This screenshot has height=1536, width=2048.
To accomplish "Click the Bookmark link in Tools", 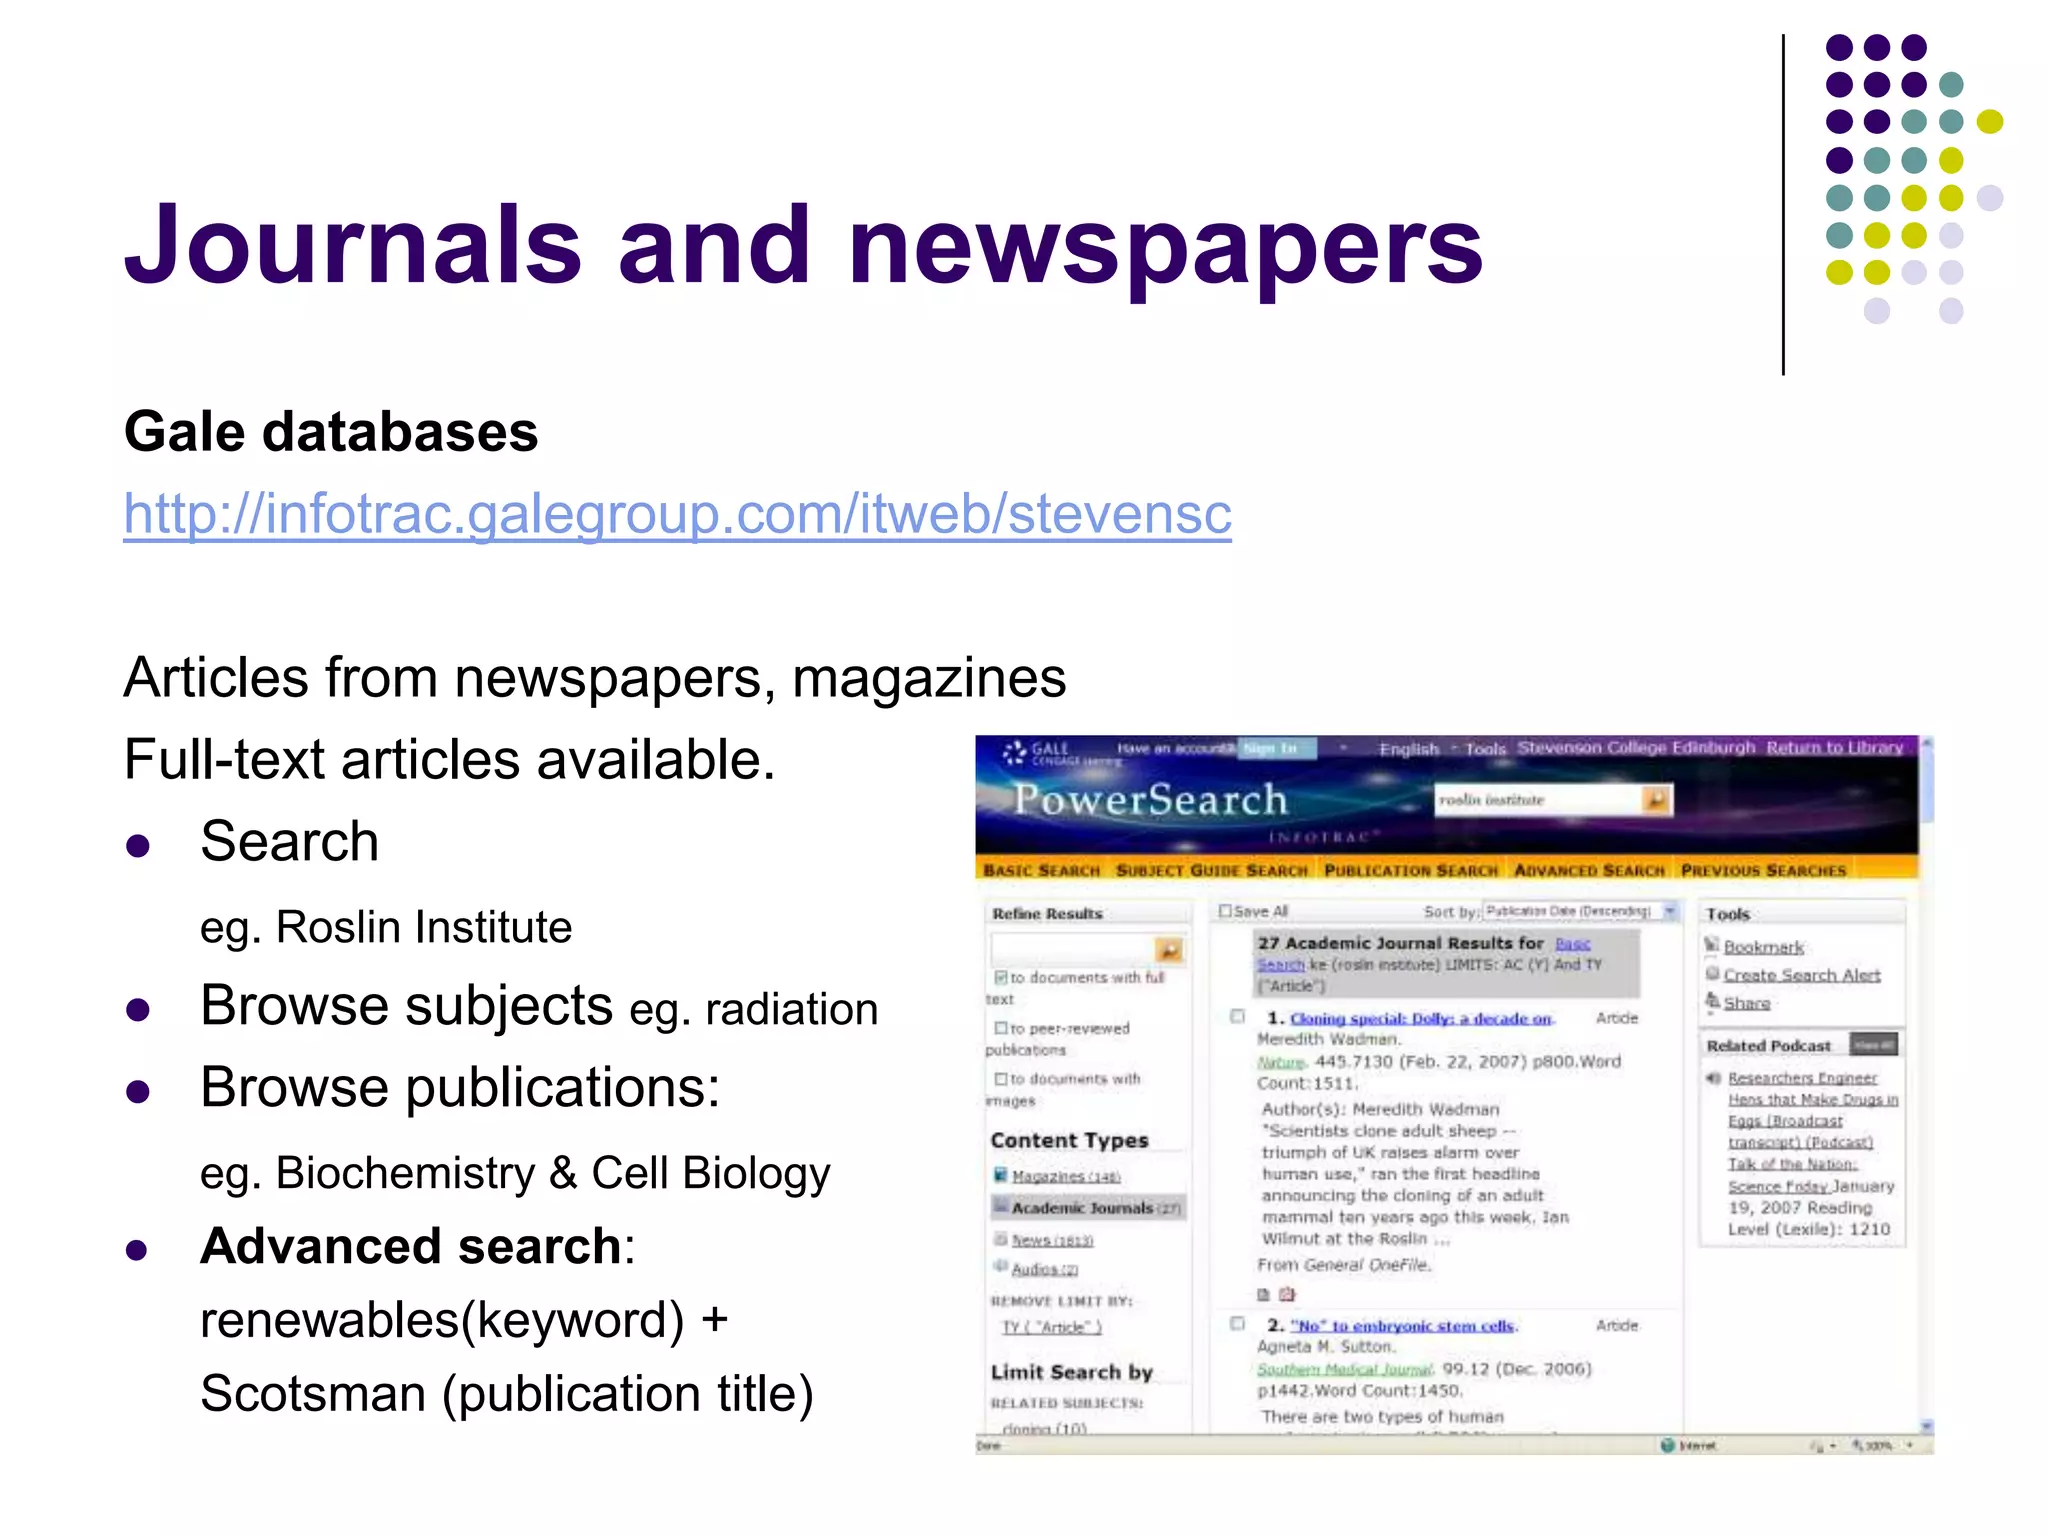I will pyautogui.click(x=1764, y=946).
